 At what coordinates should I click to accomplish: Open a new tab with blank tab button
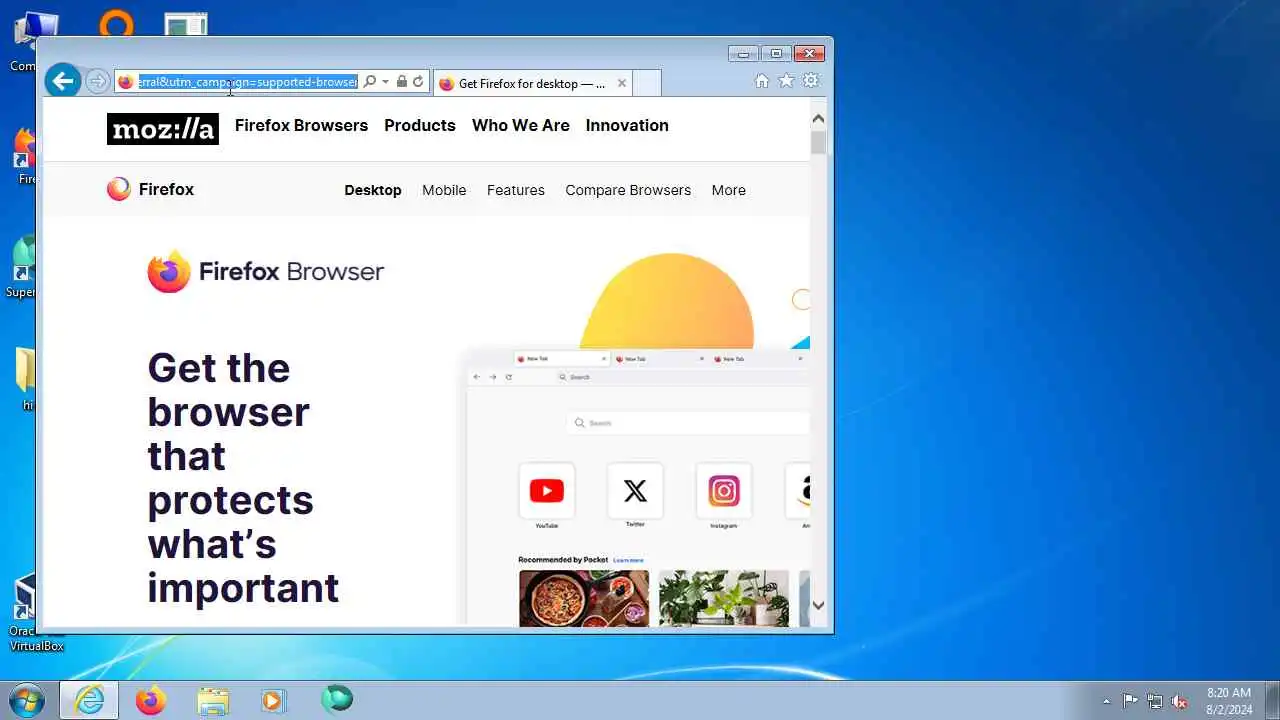pos(647,84)
